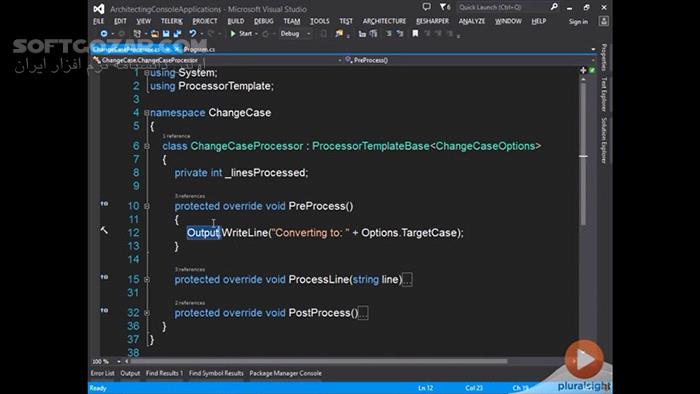Click the comment selection toolbar icon
Screen dimensions: 700x394
(x=388, y=33)
